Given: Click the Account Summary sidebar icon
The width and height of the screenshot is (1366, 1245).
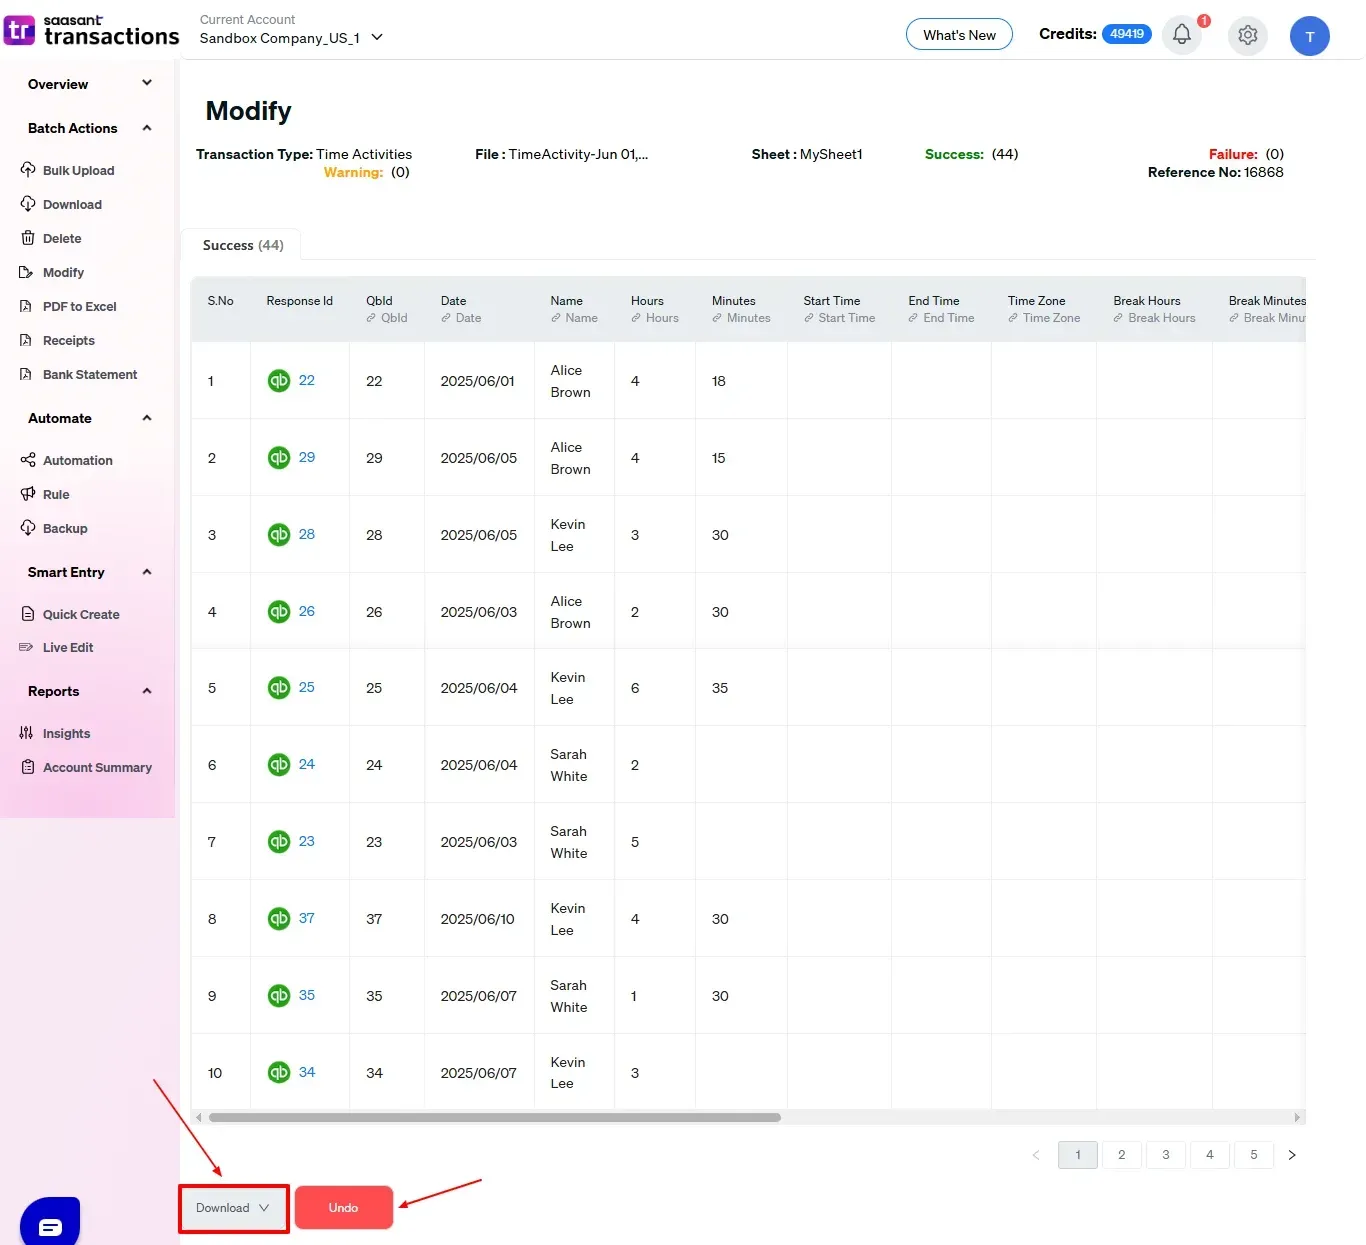Looking at the screenshot, I should [x=28, y=766].
